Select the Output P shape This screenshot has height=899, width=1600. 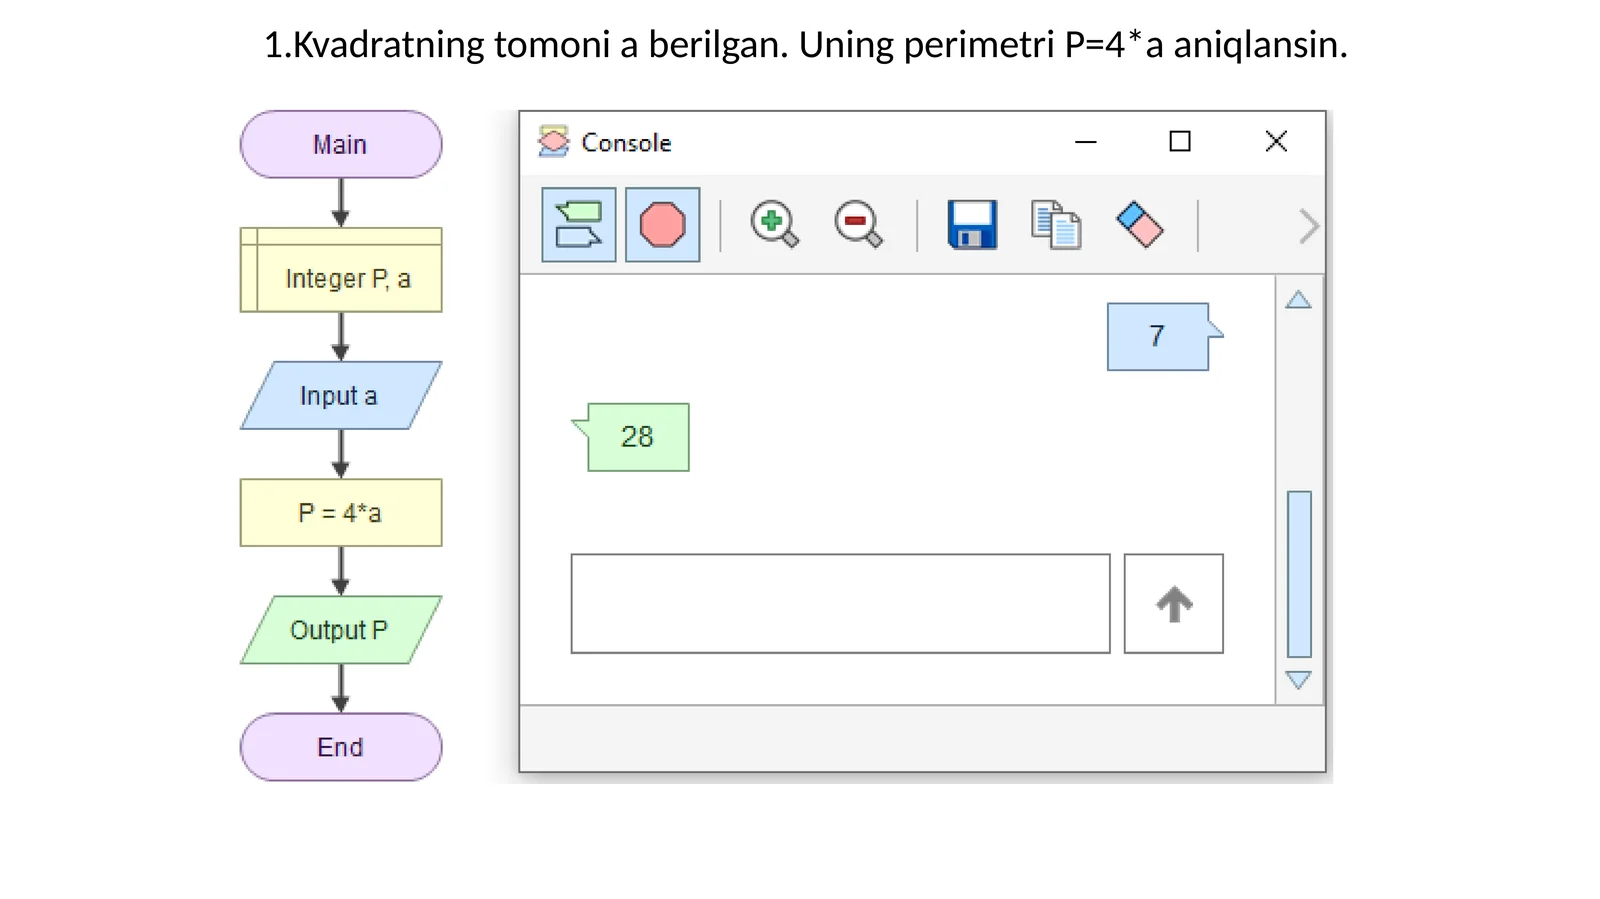tap(340, 630)
